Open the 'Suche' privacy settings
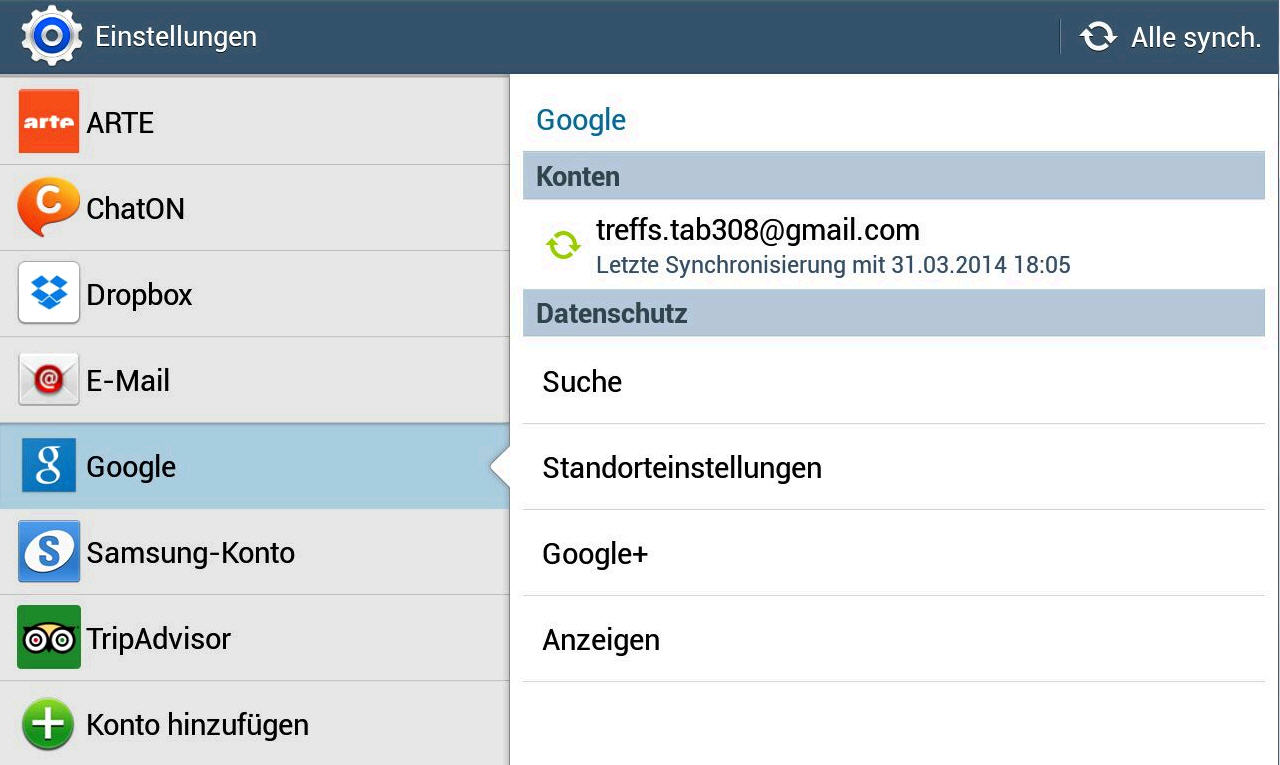Screen dimensions: 1280x765 (582, 382)
